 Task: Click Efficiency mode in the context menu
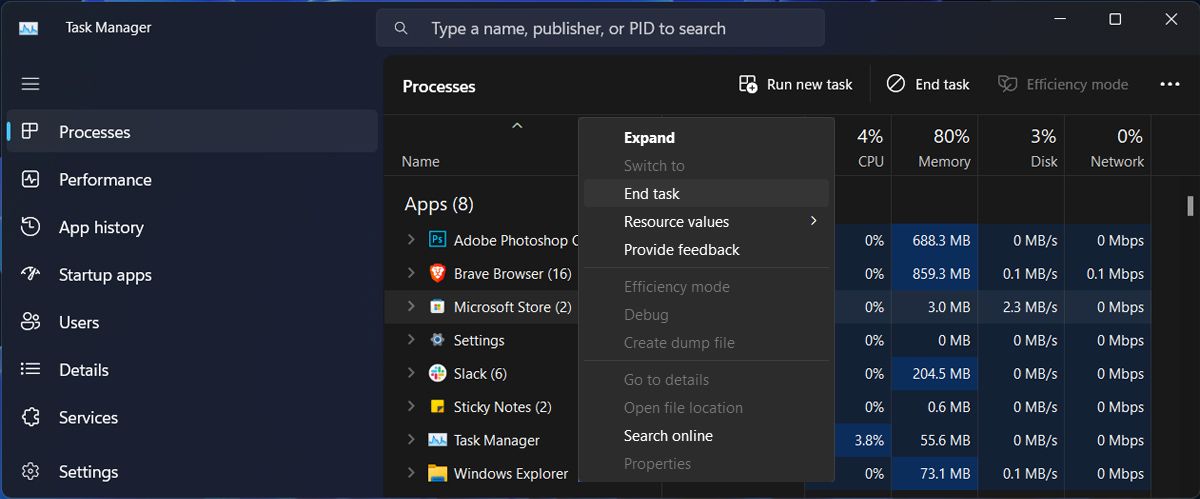(706, 287)
